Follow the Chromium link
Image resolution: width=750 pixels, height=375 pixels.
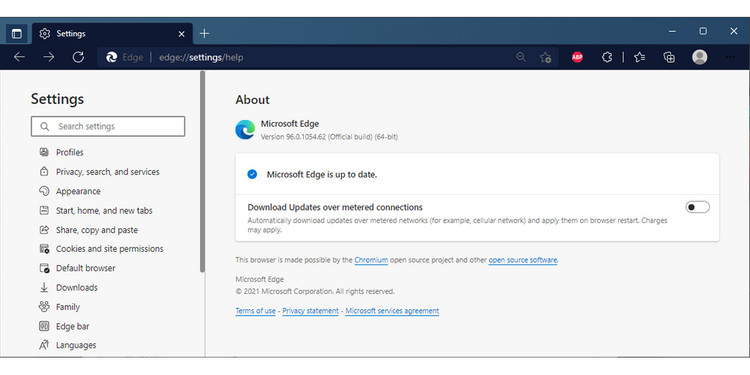(x=371, y=260)
